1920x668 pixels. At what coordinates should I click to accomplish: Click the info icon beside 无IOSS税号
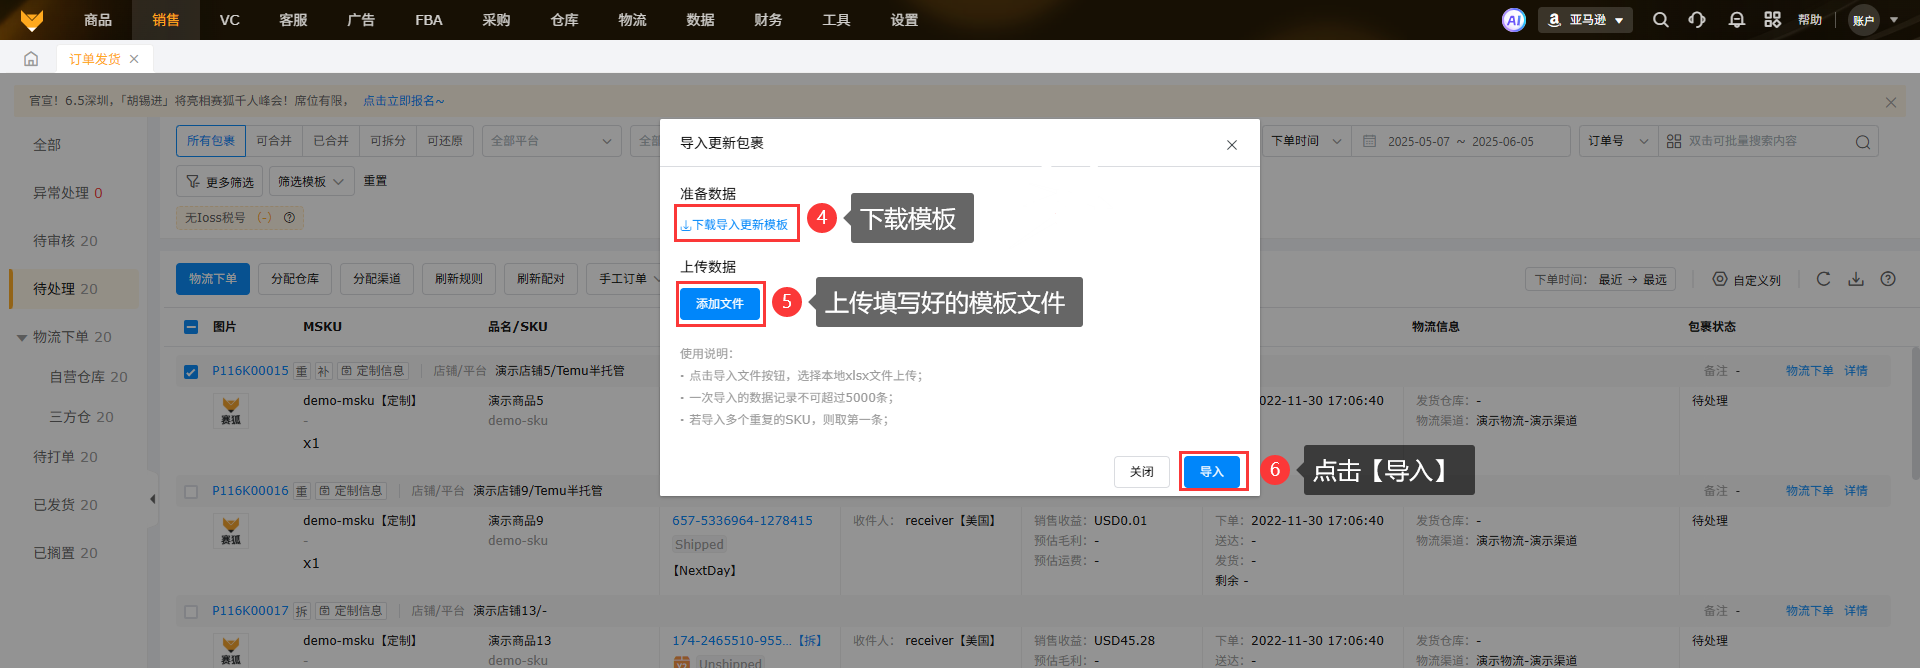click(289, 217)
